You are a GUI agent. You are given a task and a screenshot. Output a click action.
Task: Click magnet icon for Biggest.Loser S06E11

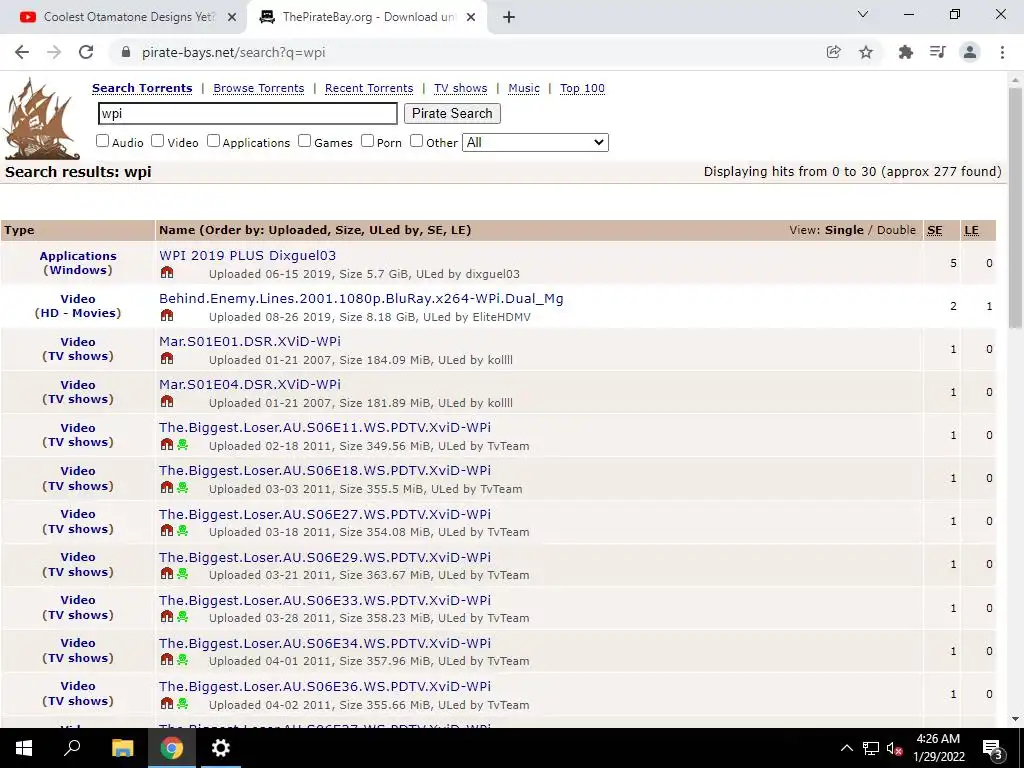tap(167, 445)
